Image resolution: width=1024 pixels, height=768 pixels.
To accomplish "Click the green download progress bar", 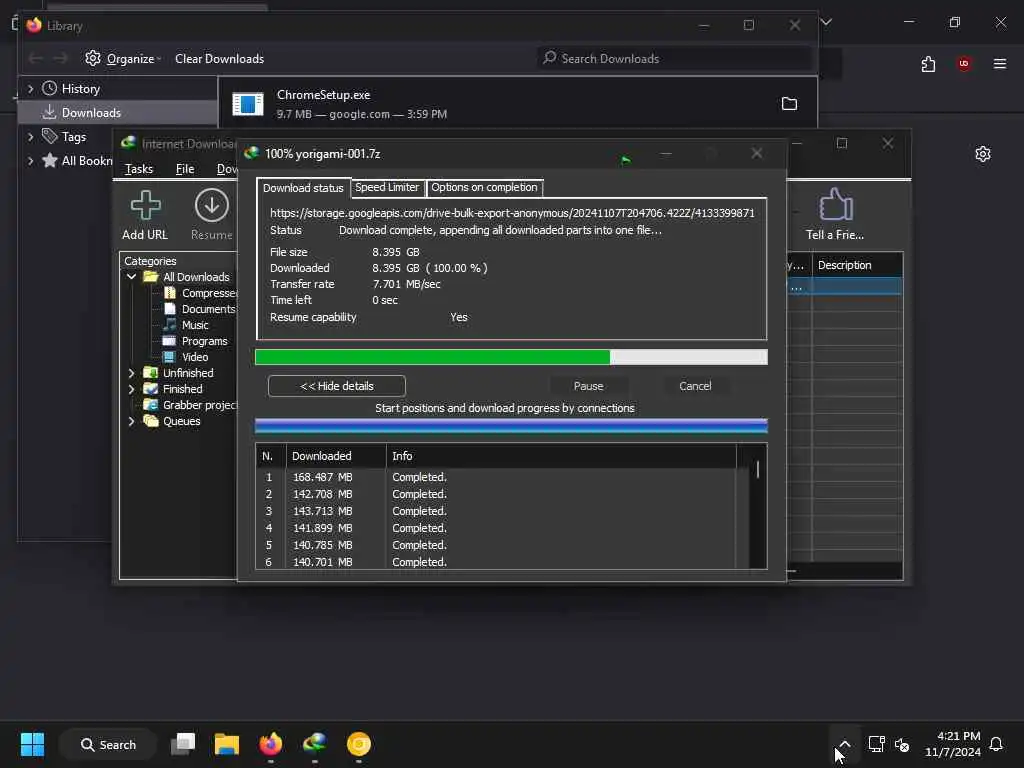I will pos(511,357).
